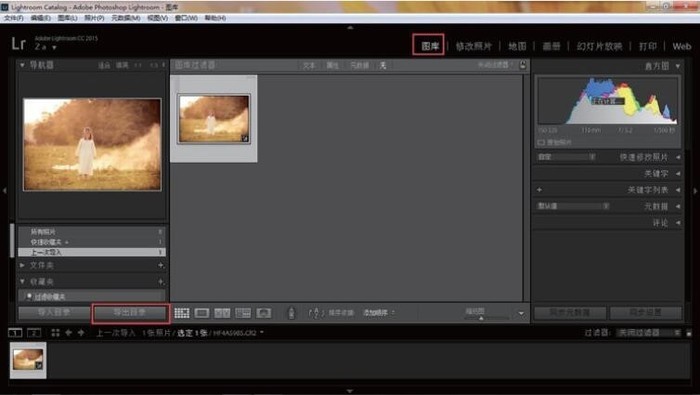This screenshot has height=395, width=700.
Task: Toggle second monitor display button
Action: [34, 333]
